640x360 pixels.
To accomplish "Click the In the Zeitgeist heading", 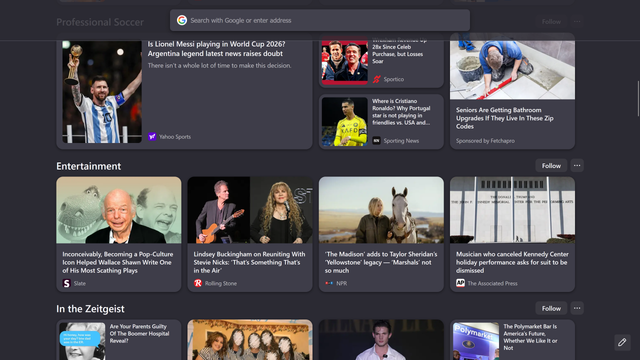I will [x=90, y=309].
